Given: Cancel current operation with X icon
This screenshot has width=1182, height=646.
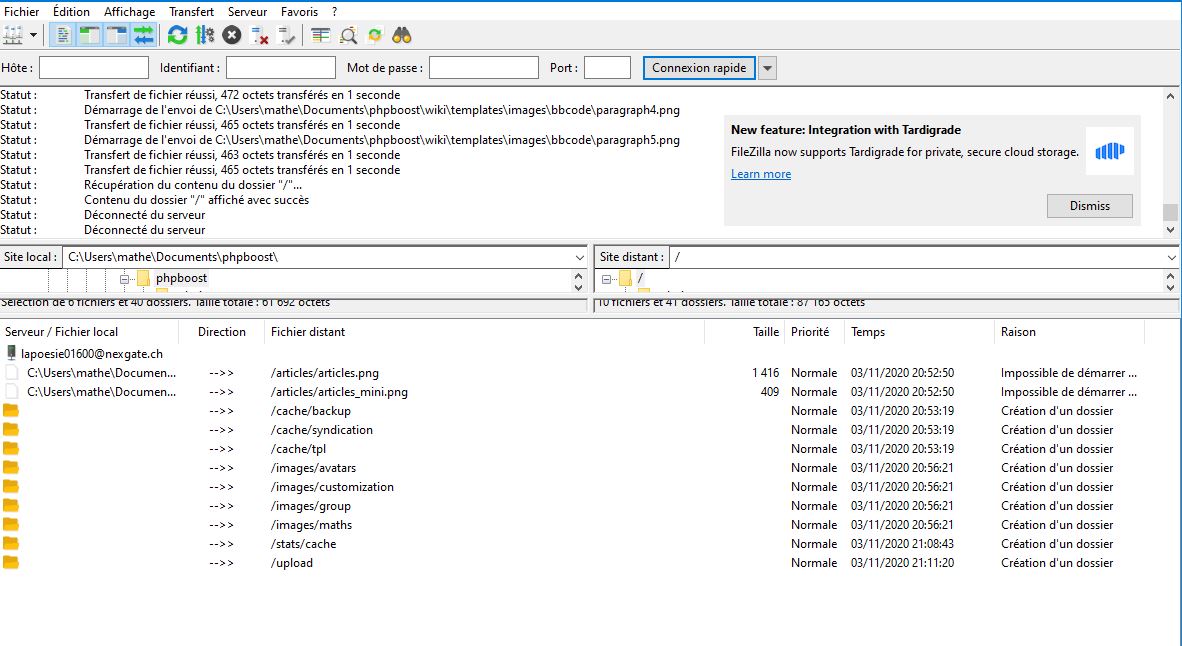Looking at the screenshot, I should coord(232,35).
